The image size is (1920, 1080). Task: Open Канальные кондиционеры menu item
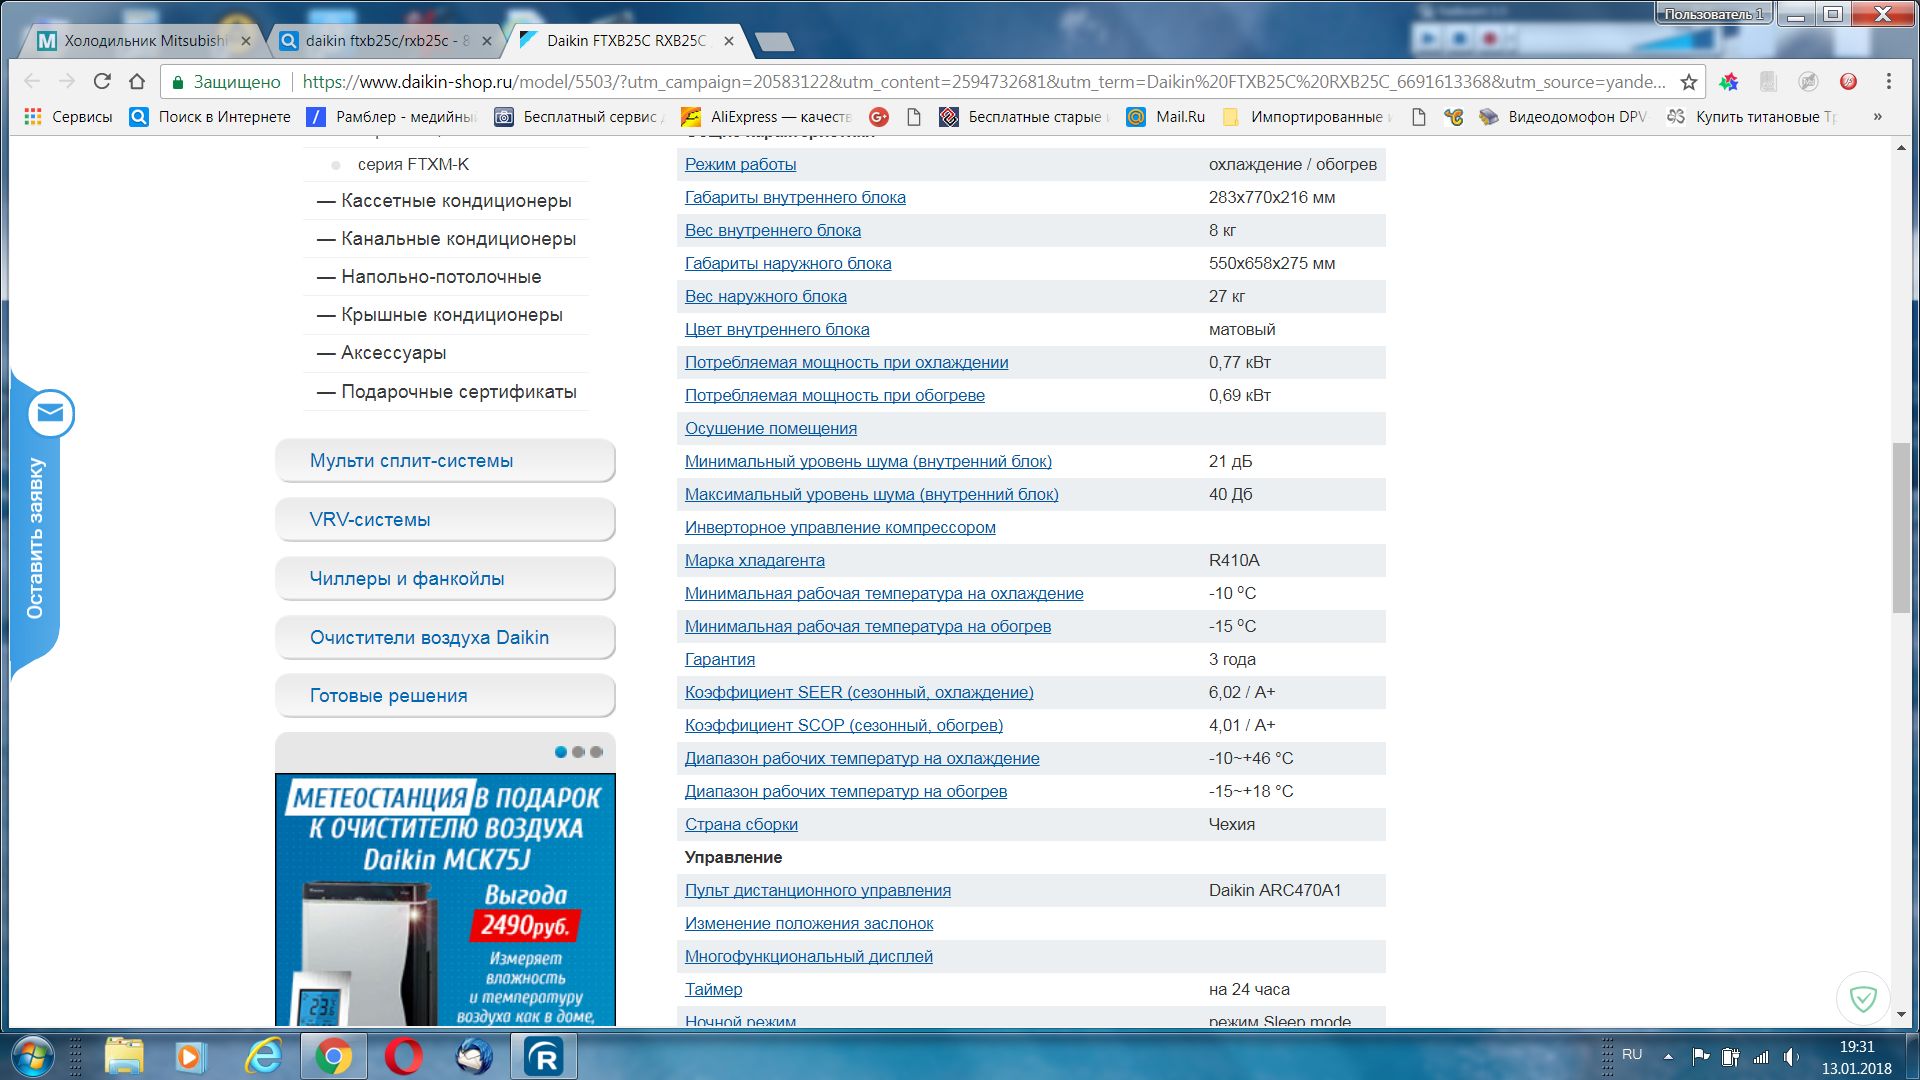pos(458,239)
